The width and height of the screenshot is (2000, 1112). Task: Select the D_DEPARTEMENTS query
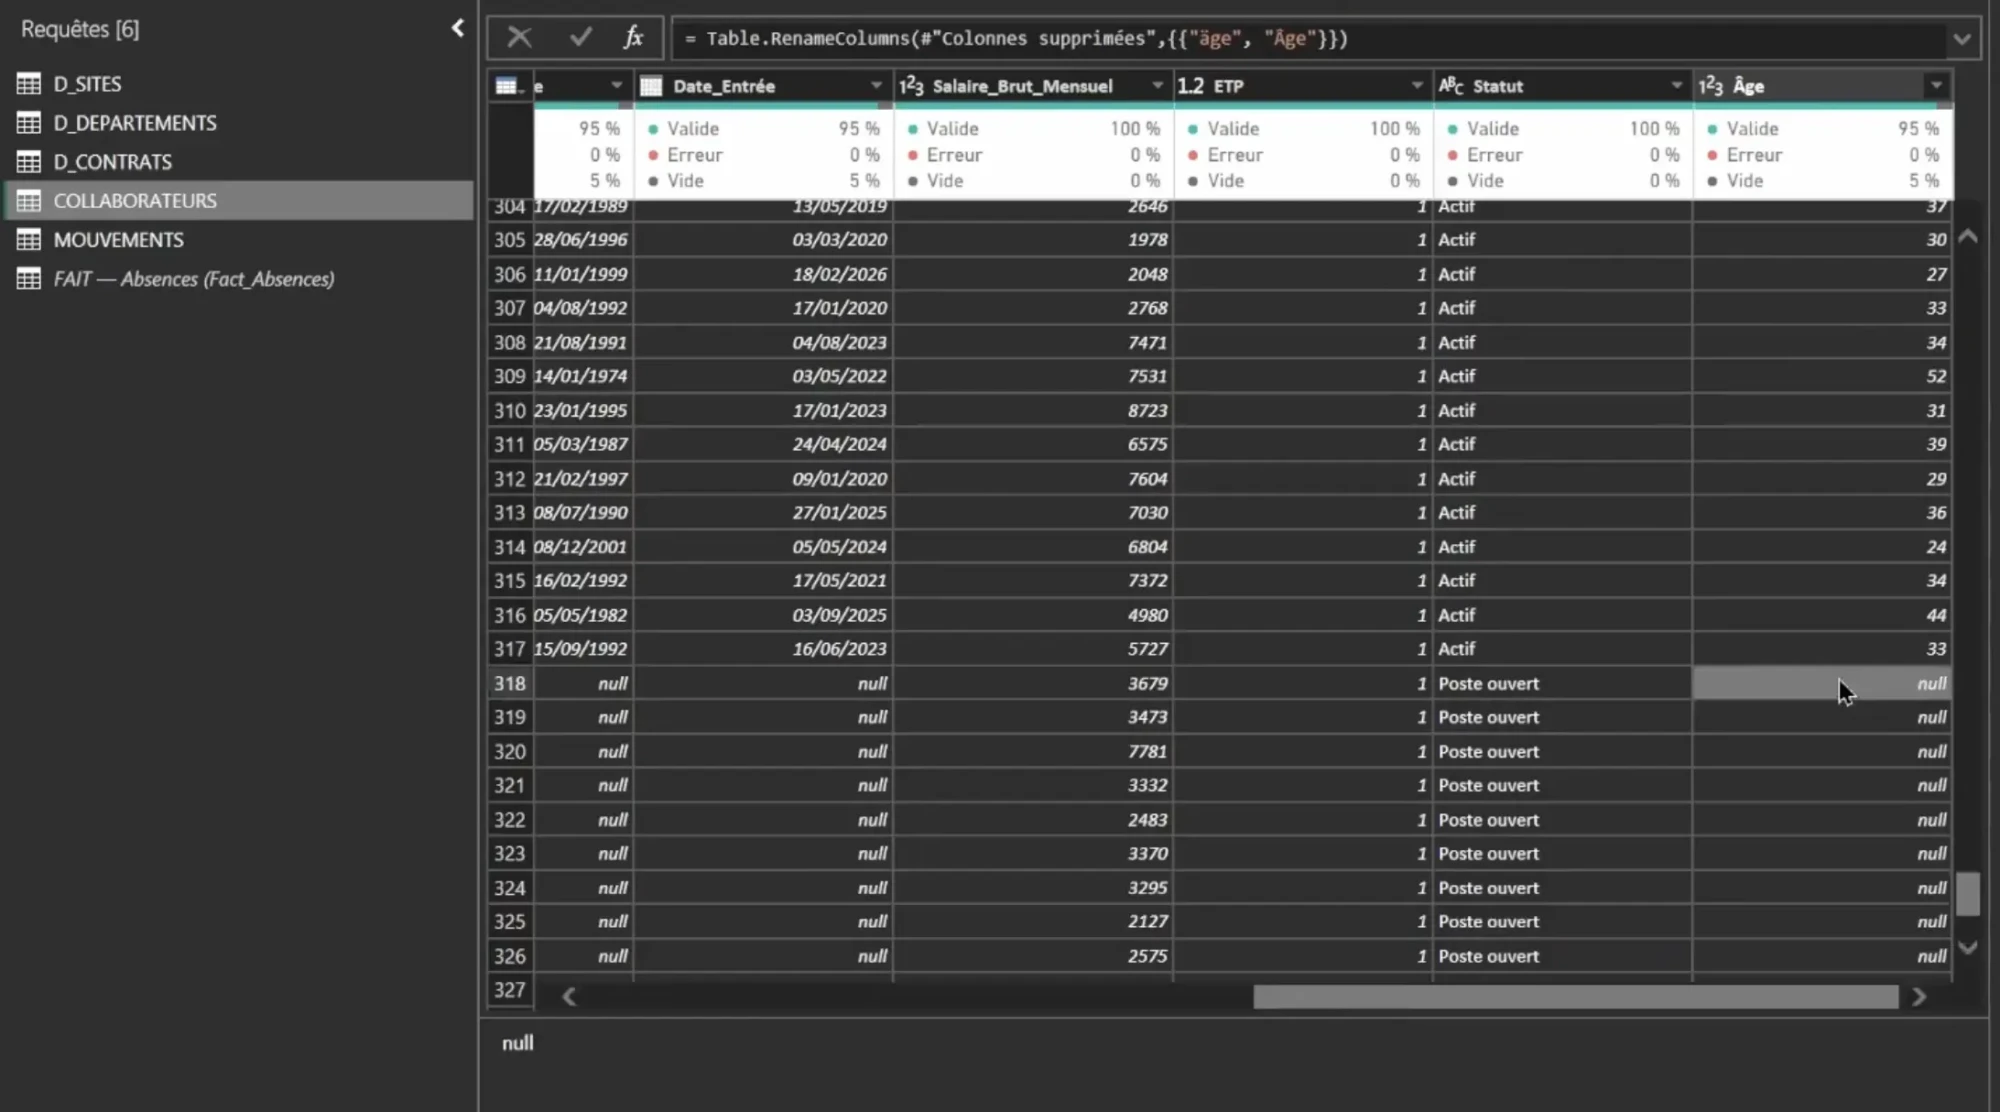[135, 123]
